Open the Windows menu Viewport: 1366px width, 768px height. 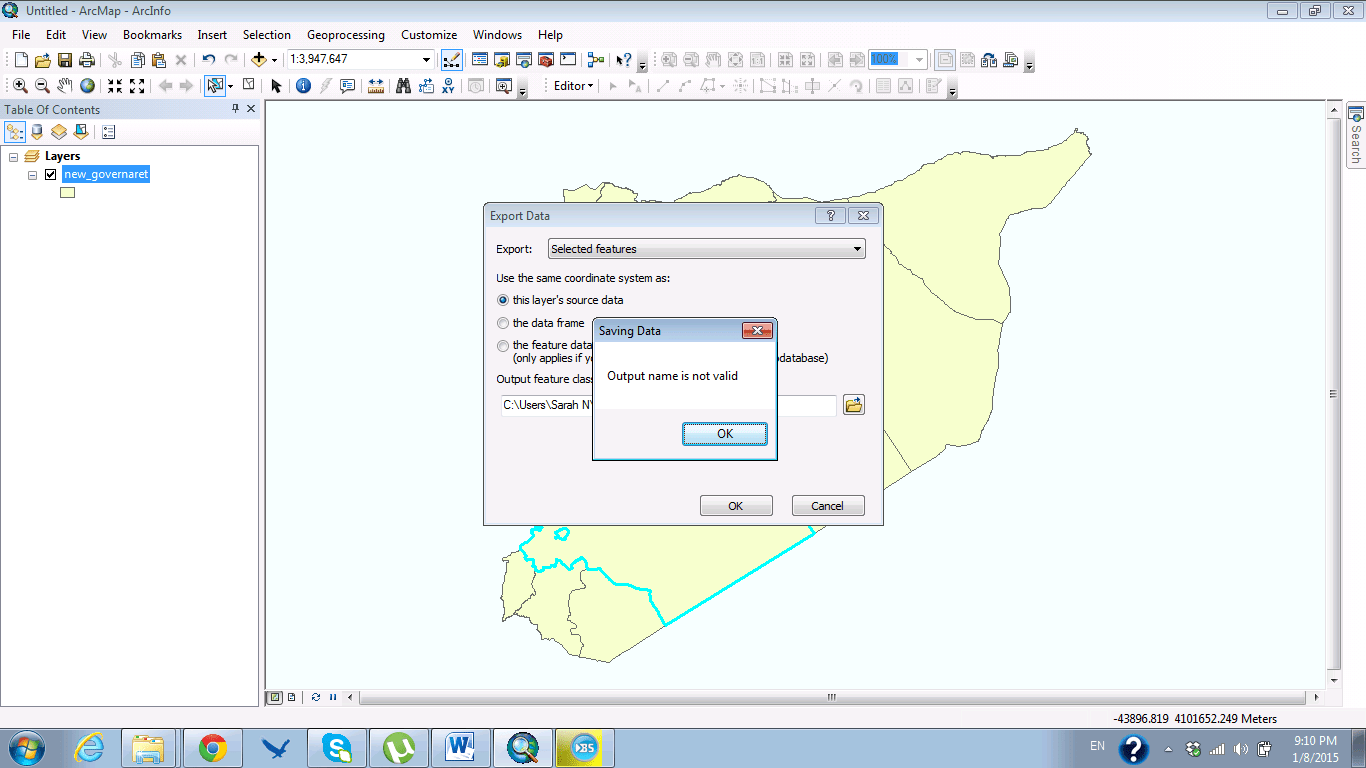click(497, 35)
